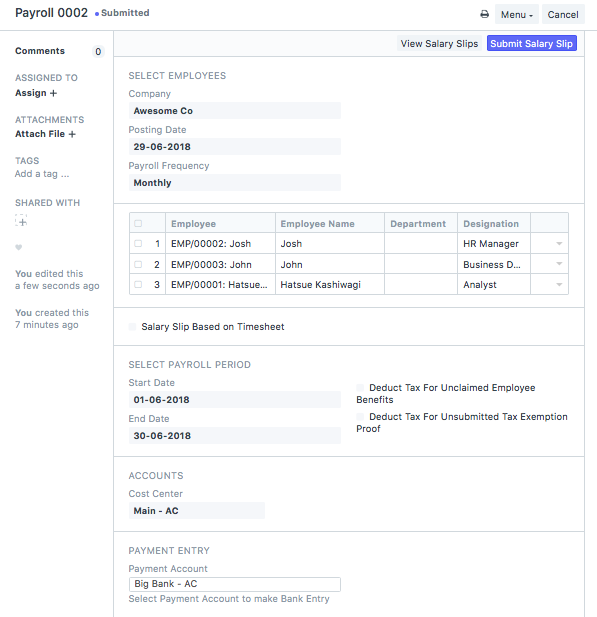Click the Hatsue Kashiwagi name cell

[x=330, y=284]
